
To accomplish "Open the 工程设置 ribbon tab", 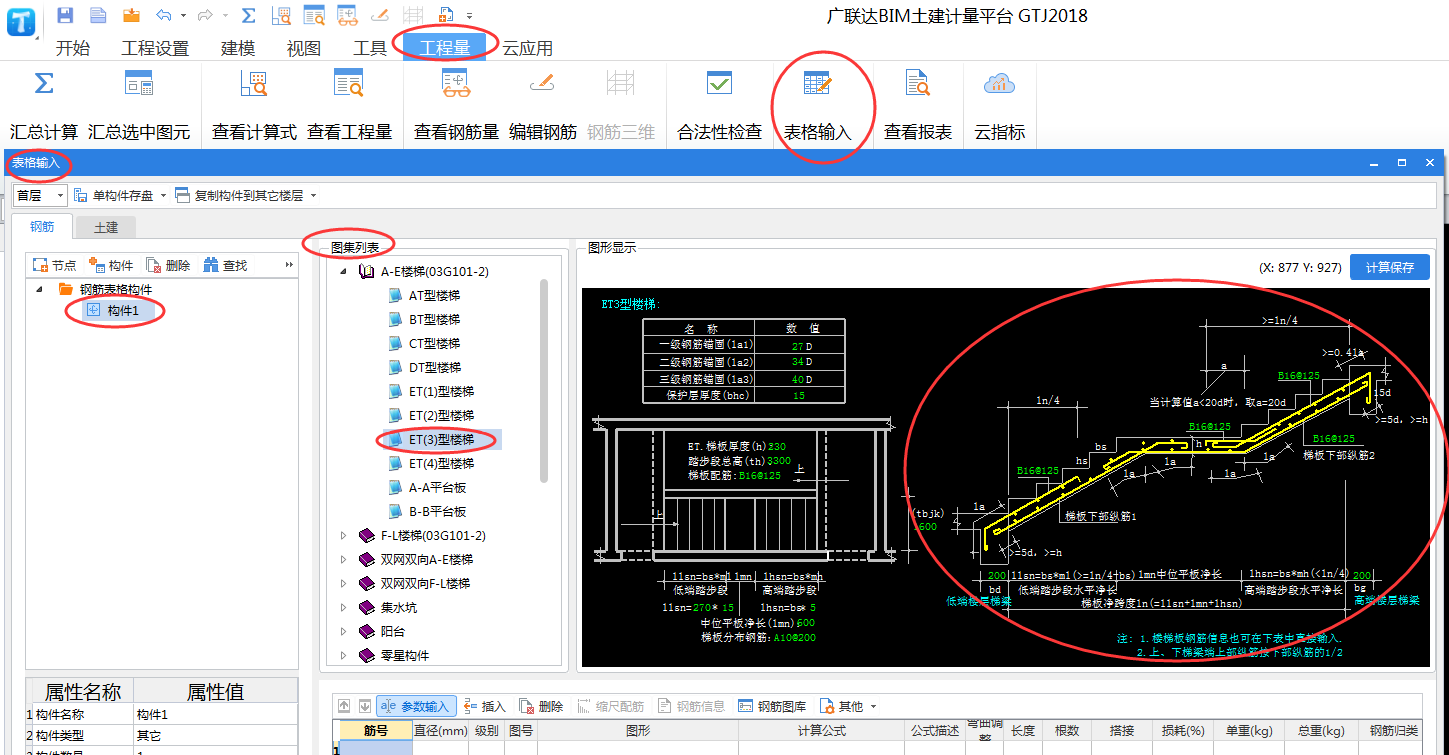I will coord(155,48).
